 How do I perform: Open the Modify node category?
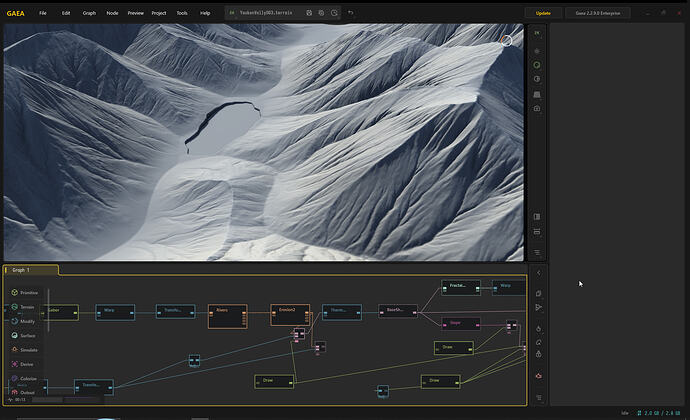point(23,321)
